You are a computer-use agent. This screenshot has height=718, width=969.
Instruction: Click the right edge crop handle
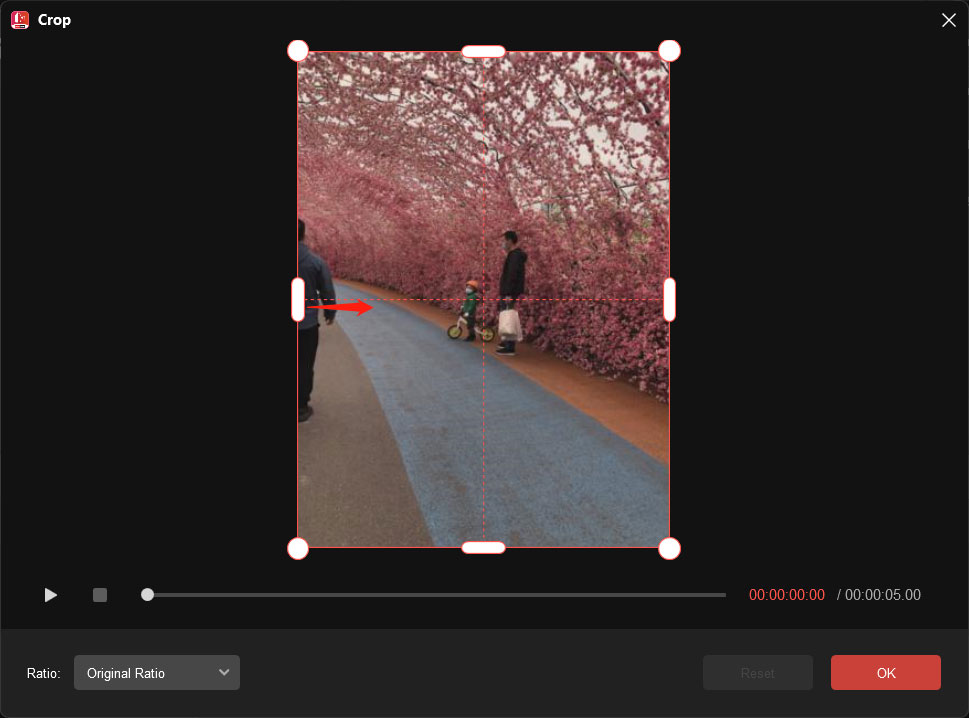pos(669,300)
